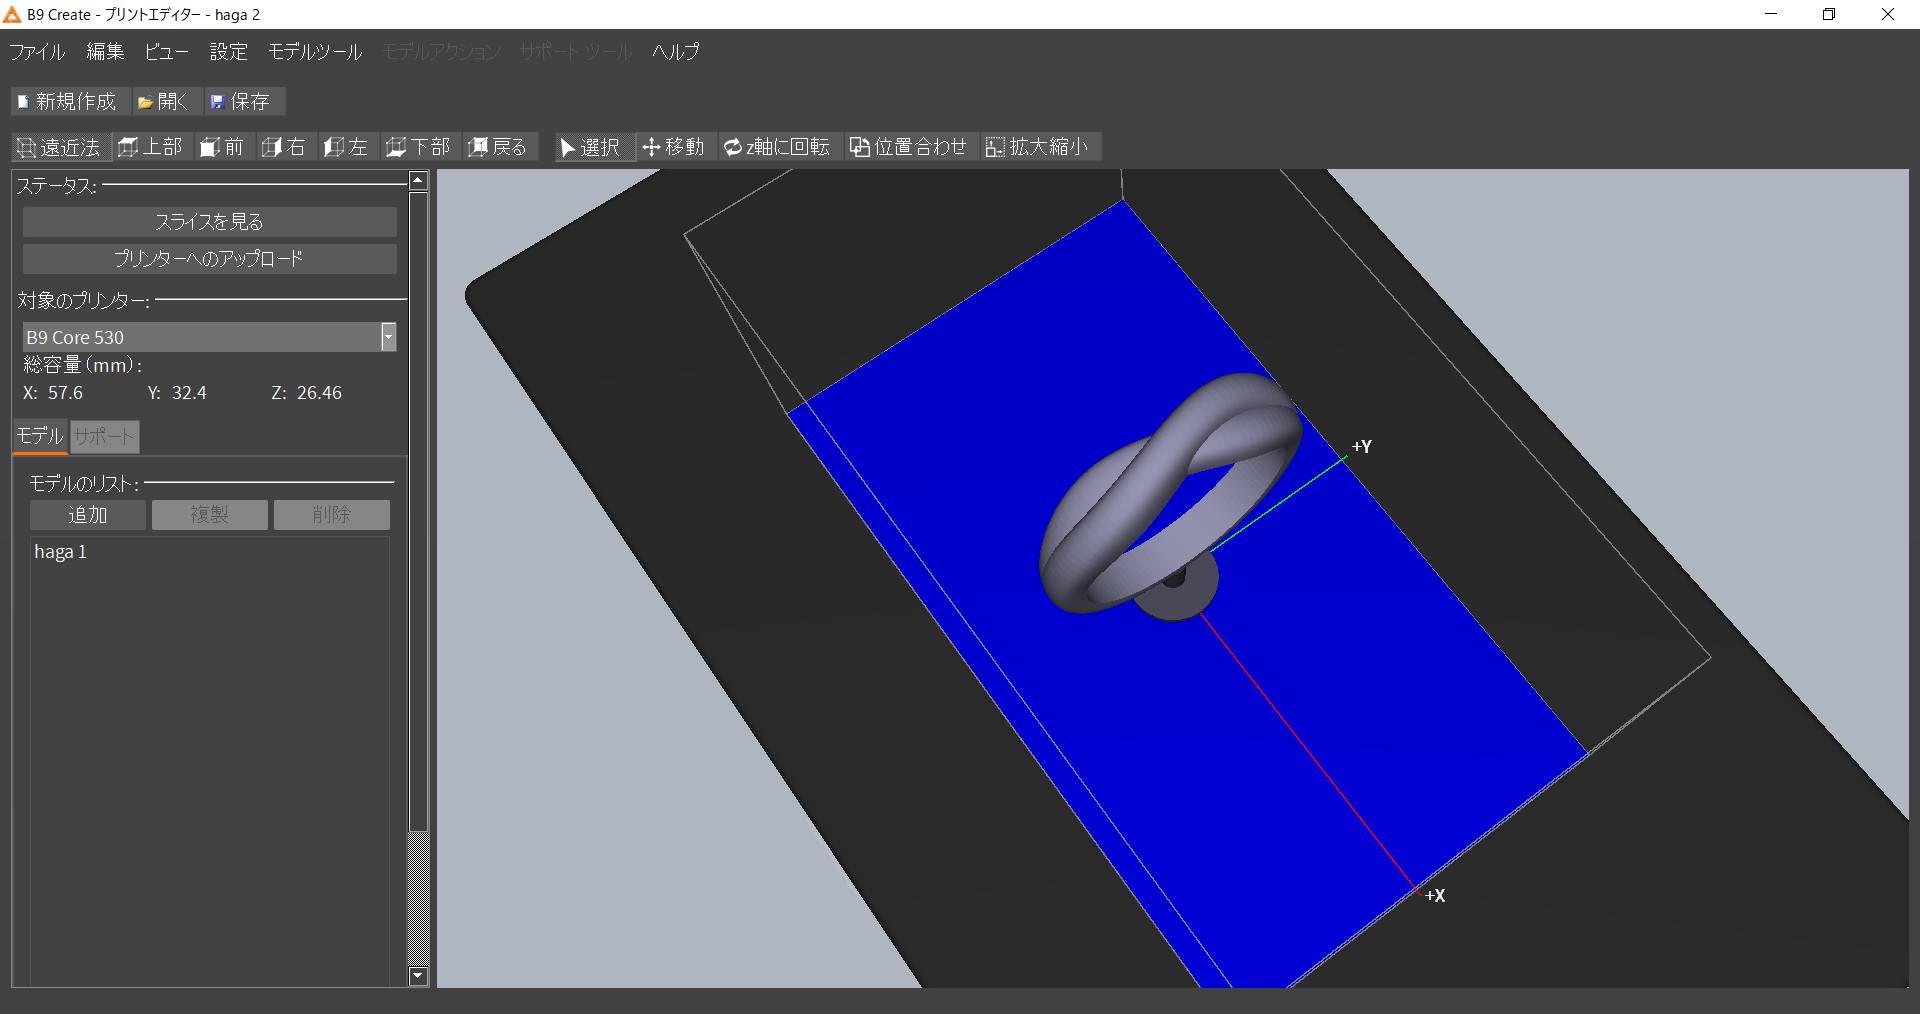
Task: Click the 追加 add model button
Action: 88,515
